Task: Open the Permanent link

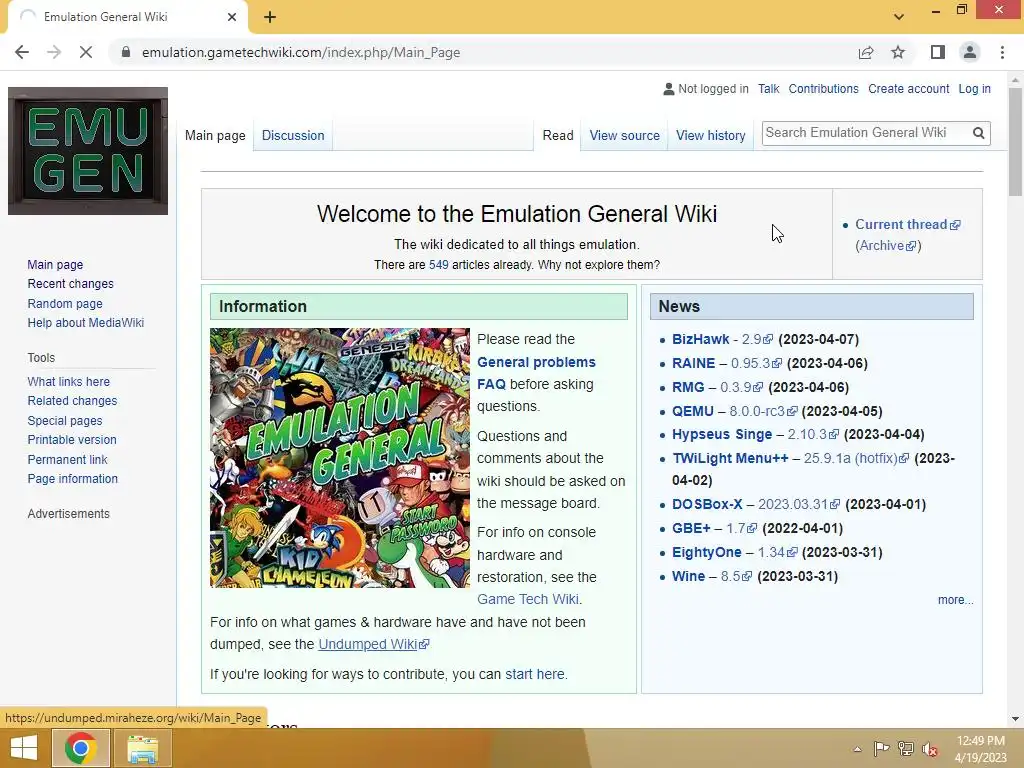Action: click(67, 460)
